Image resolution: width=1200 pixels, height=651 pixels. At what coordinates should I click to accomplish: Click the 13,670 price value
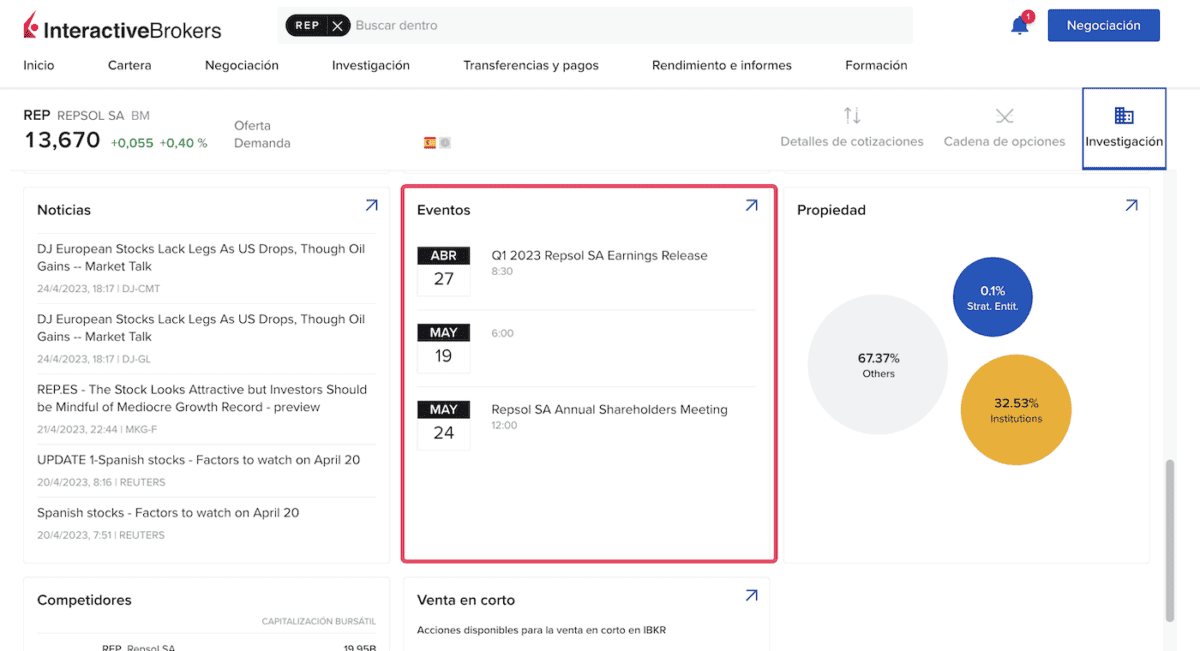[62, 141]
